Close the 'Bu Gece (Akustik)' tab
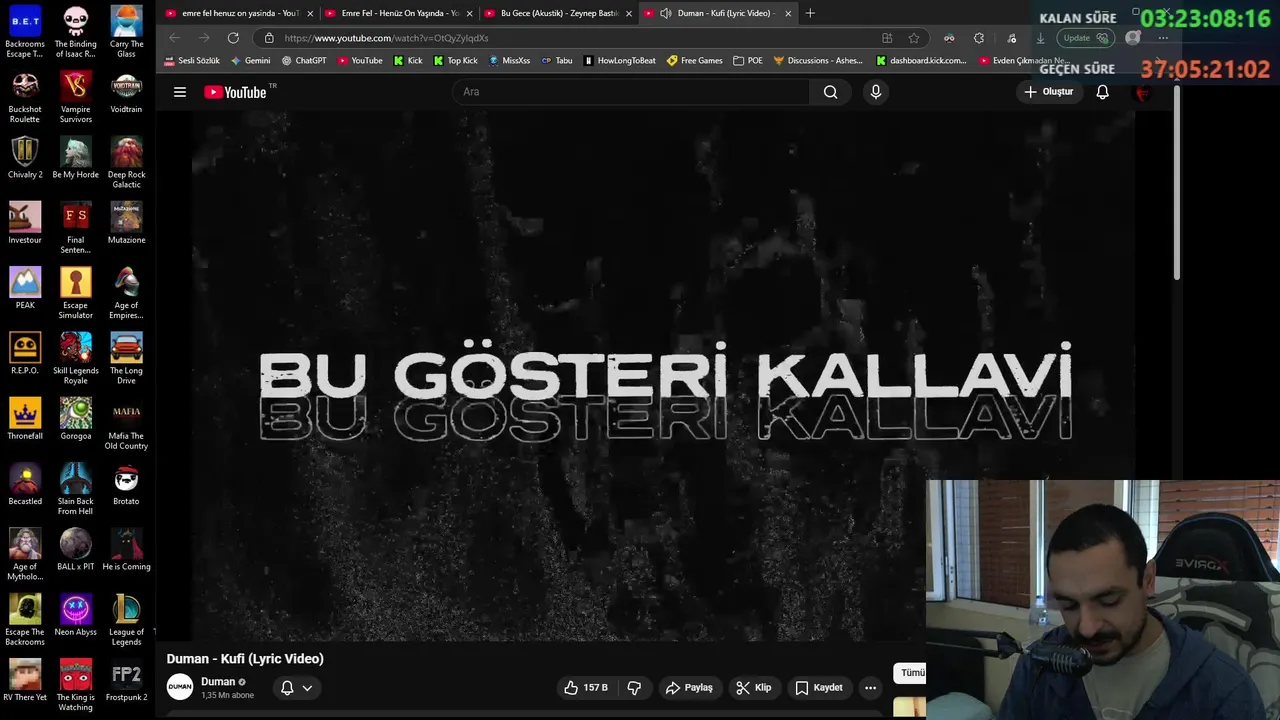The image size is (1280, 720). tap(629, 14)
